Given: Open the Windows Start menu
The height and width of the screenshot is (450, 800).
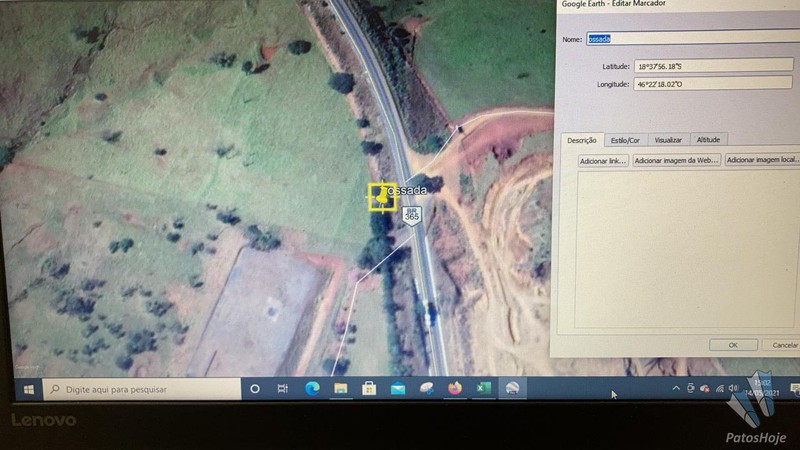Looking at the screenshot, I should pos(29,390).
